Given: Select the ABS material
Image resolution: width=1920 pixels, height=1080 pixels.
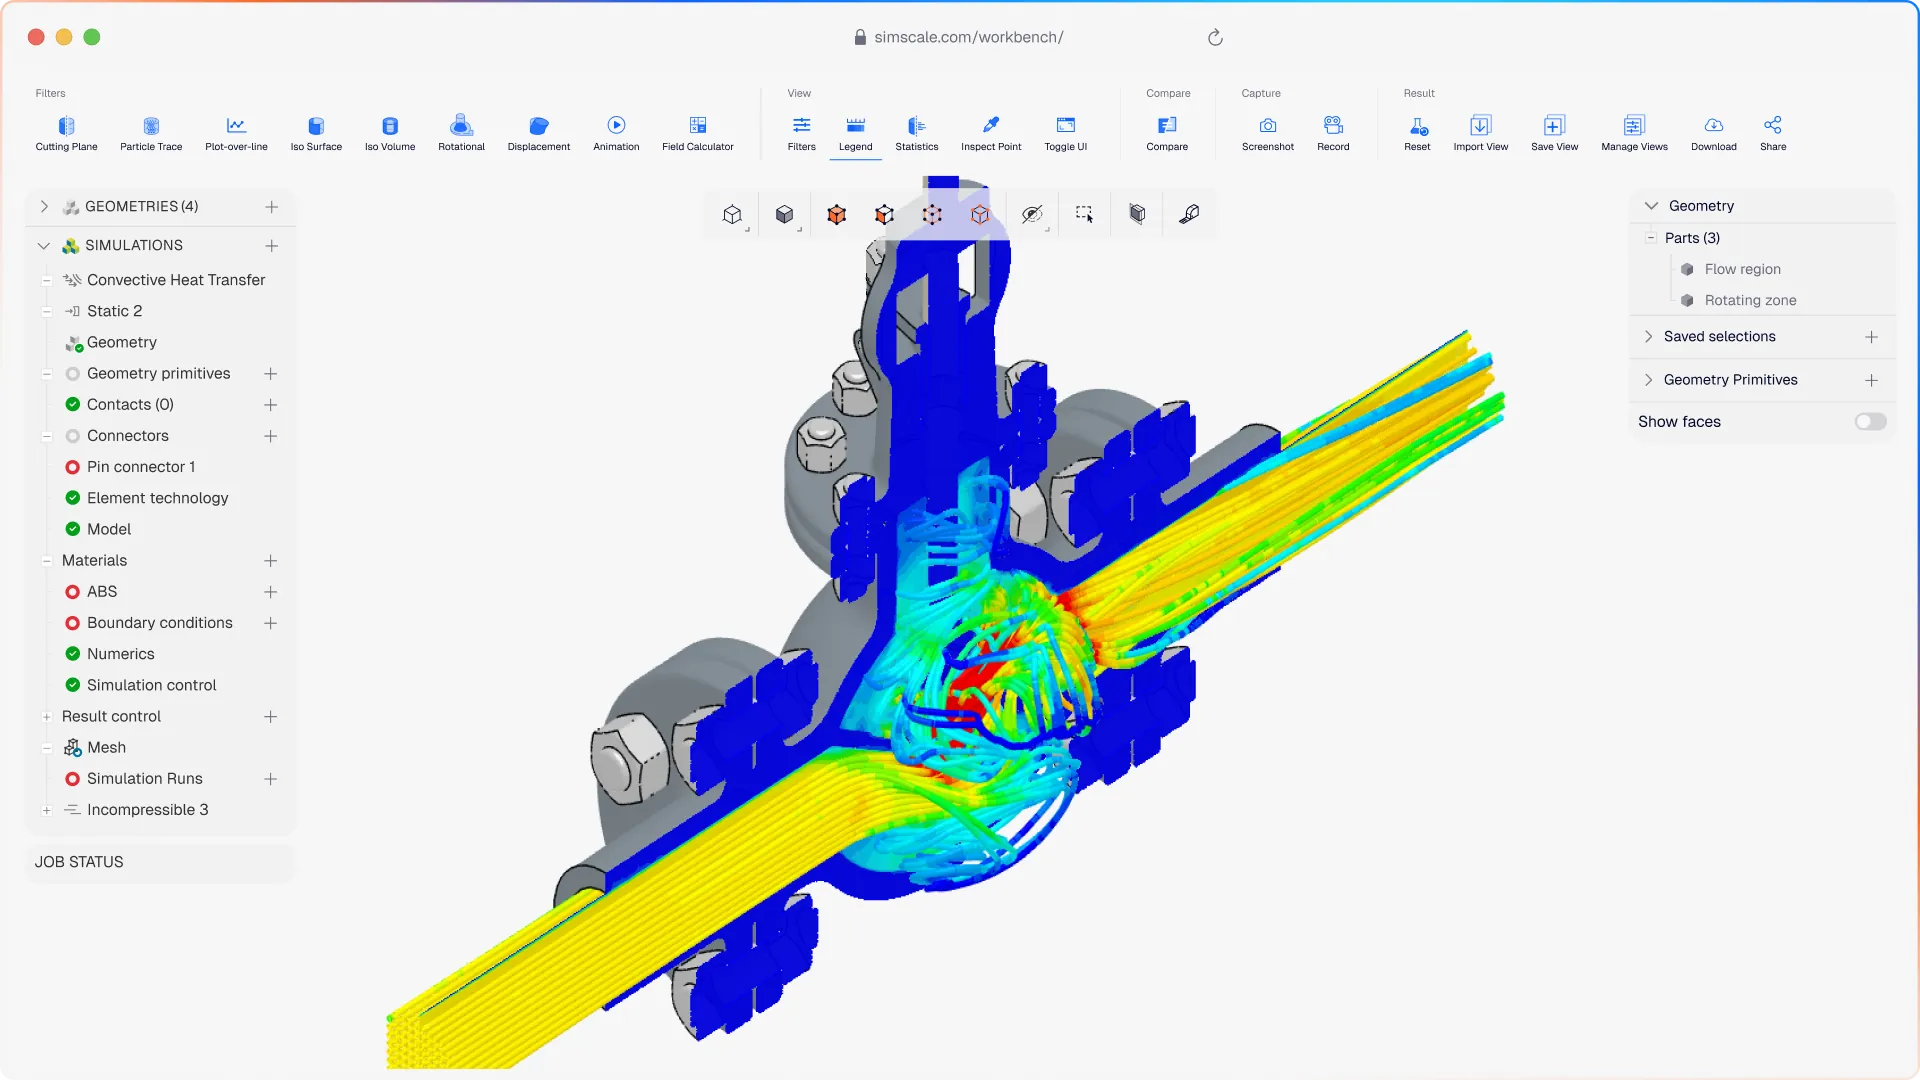Looking at the screenshot, I should pos(102,591).
